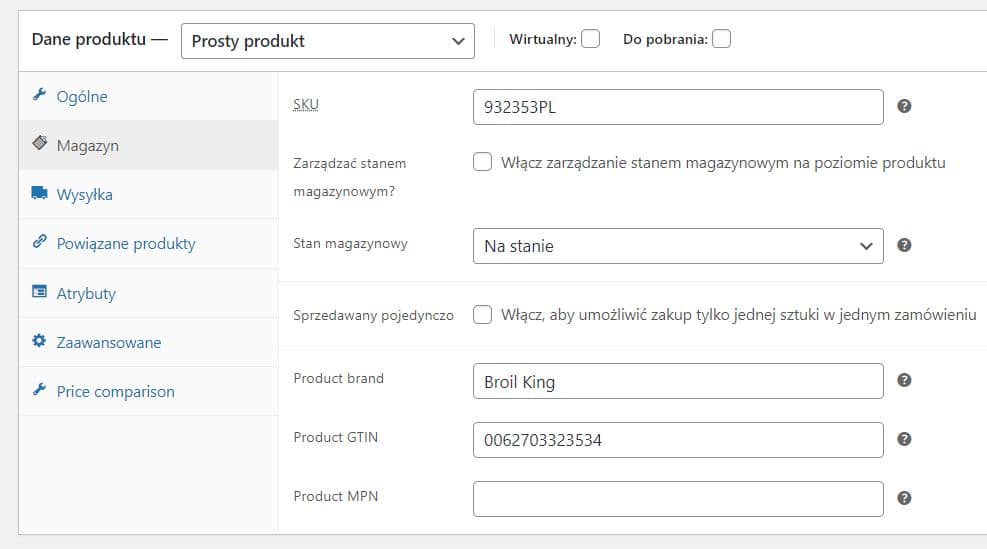Click the truck icon for Wysyłka
Screen dimensions: 987x549
coord(40,193)
